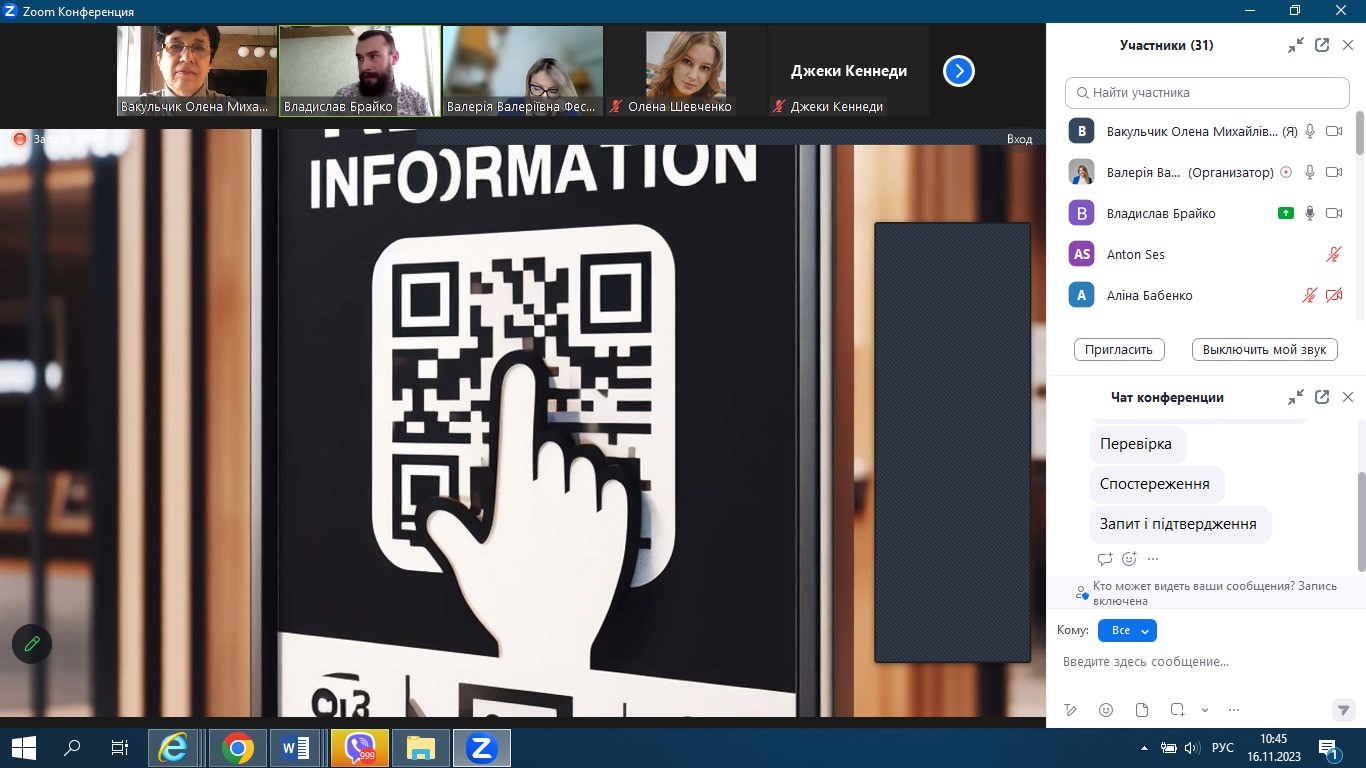The height and width of the screenshot is (768, 1366).
Task: Click the РУС language indicator in tray
Action: pos(1222,748)
